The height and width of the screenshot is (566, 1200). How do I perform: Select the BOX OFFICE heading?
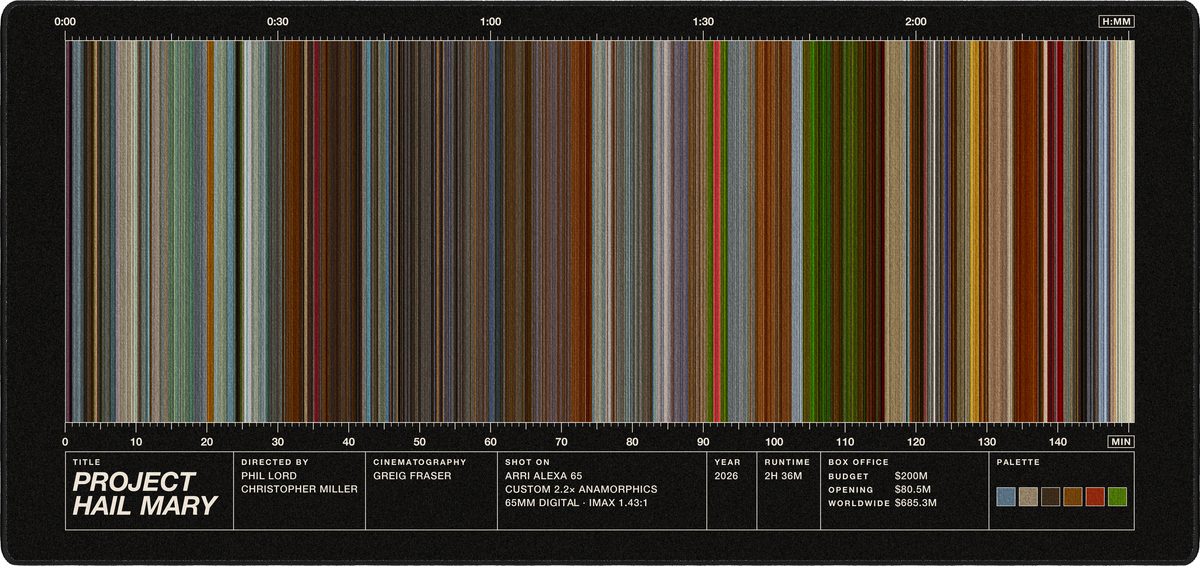click(858, 462)
